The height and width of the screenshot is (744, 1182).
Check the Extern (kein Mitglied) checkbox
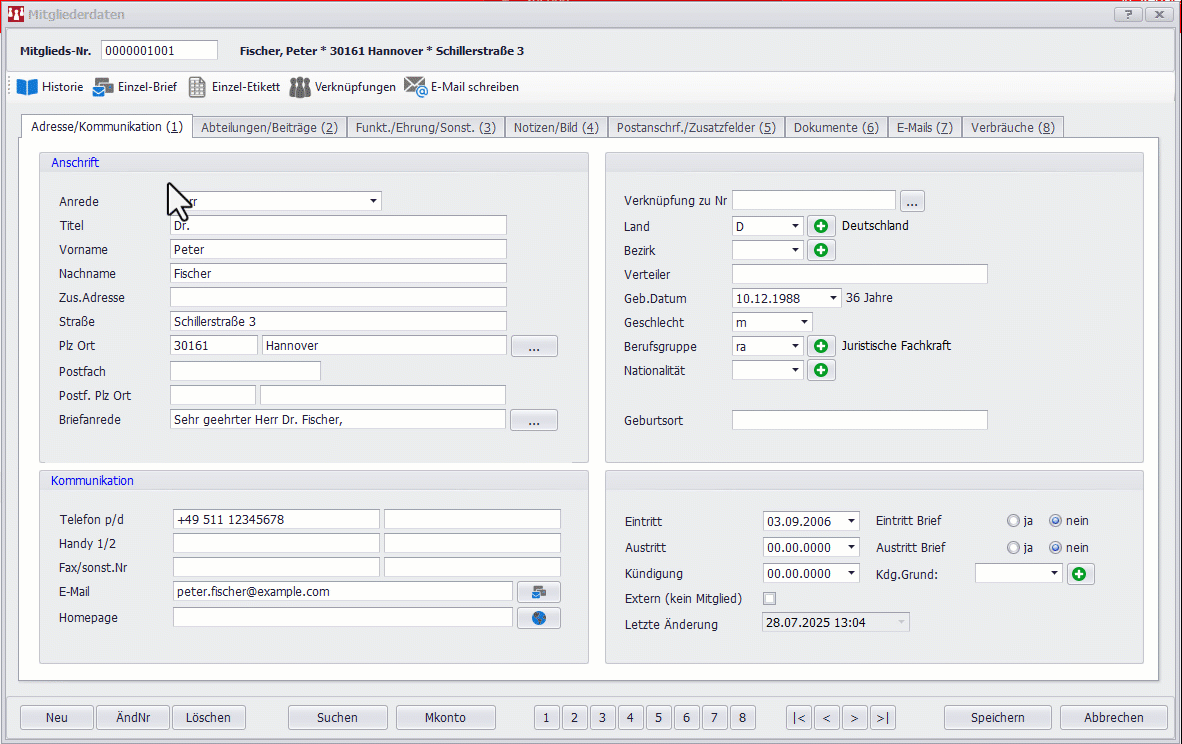click(x=770, y=599)
